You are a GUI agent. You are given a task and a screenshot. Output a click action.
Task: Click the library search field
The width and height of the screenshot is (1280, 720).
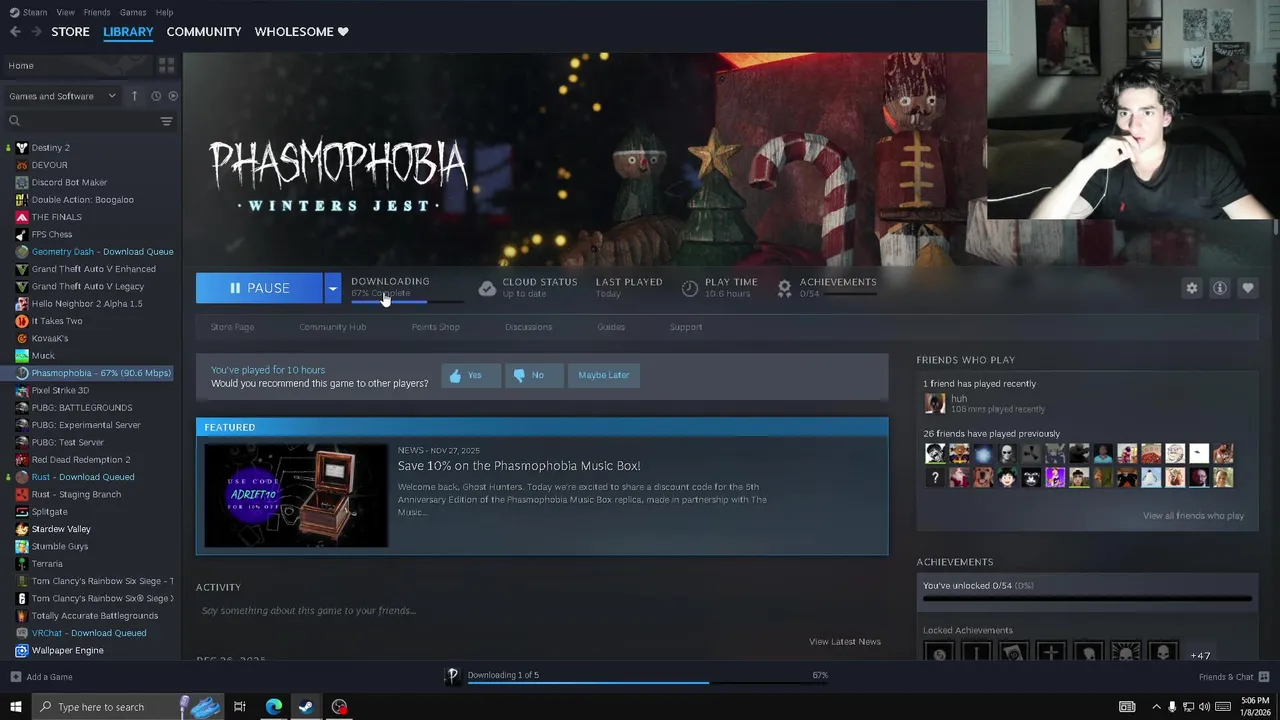(x=82, y=121)
